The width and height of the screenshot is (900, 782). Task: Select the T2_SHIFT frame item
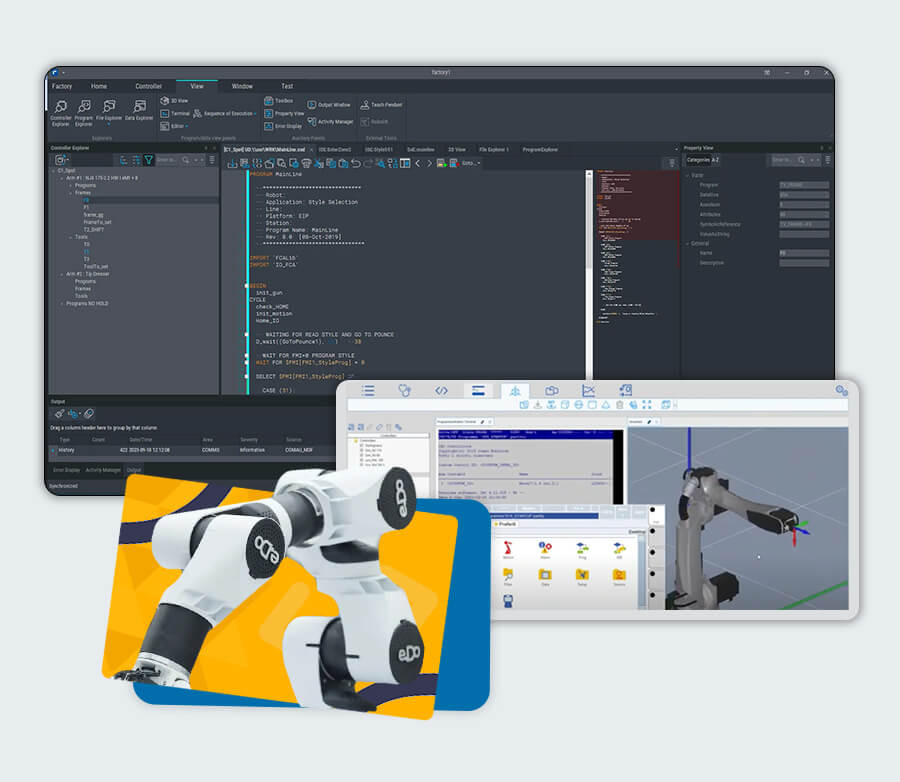pyautogui.click(x=94, y=229)
